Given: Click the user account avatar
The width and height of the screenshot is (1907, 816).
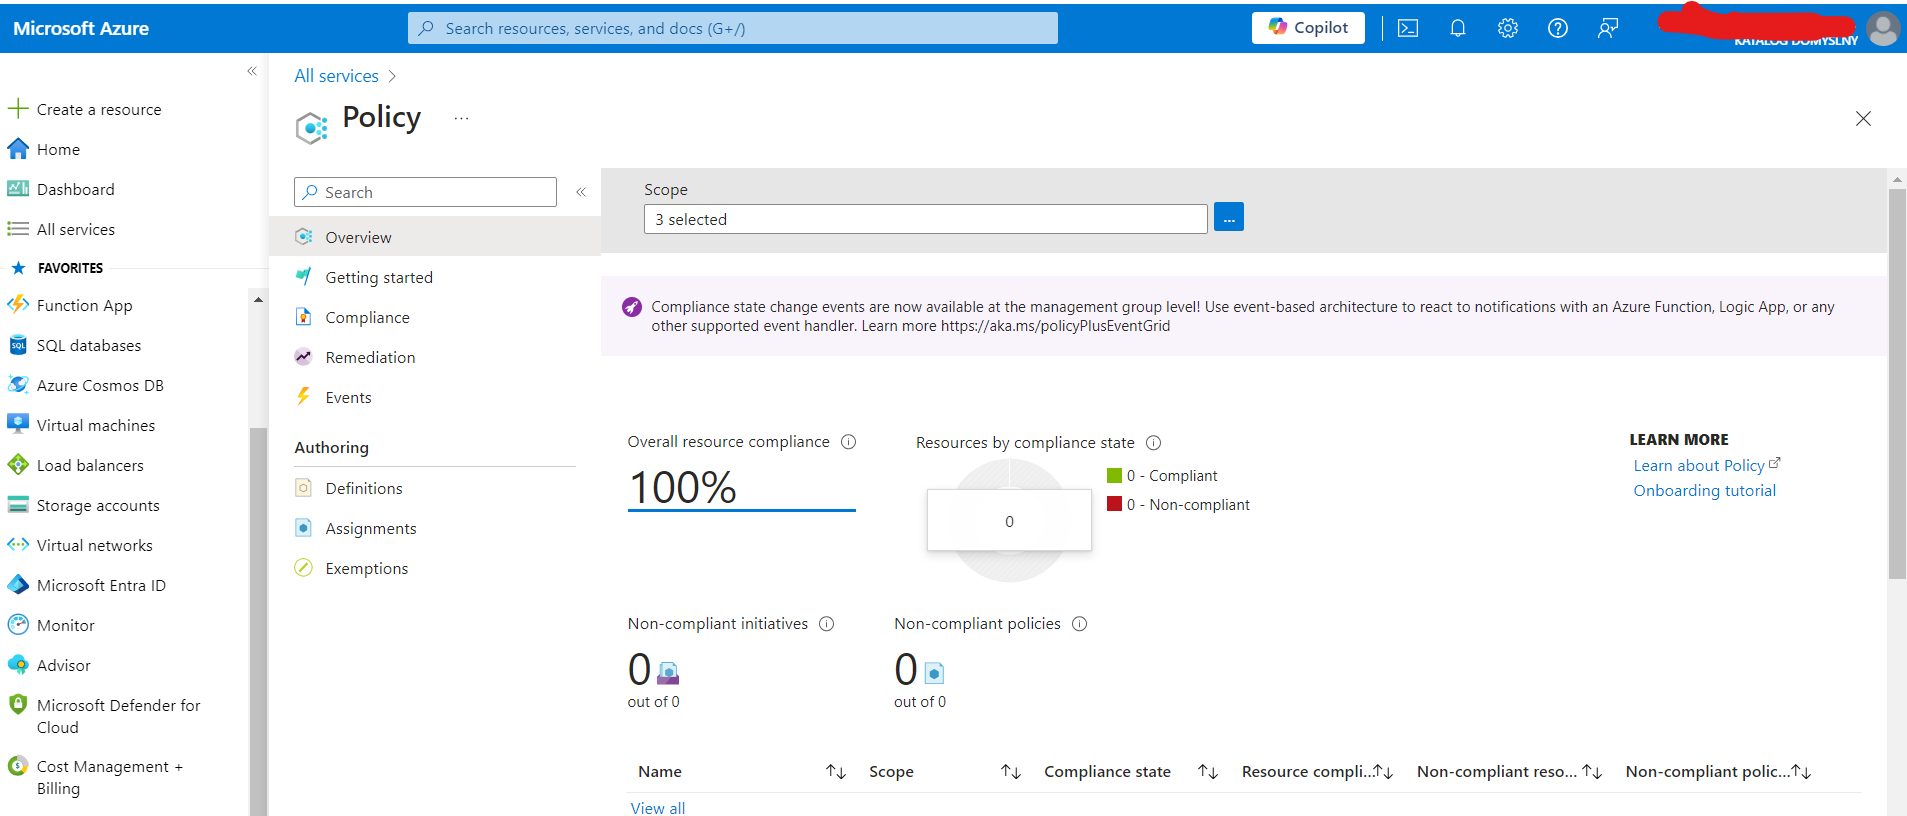Looking at the screenshot, I should click(x=1883, y=28).
